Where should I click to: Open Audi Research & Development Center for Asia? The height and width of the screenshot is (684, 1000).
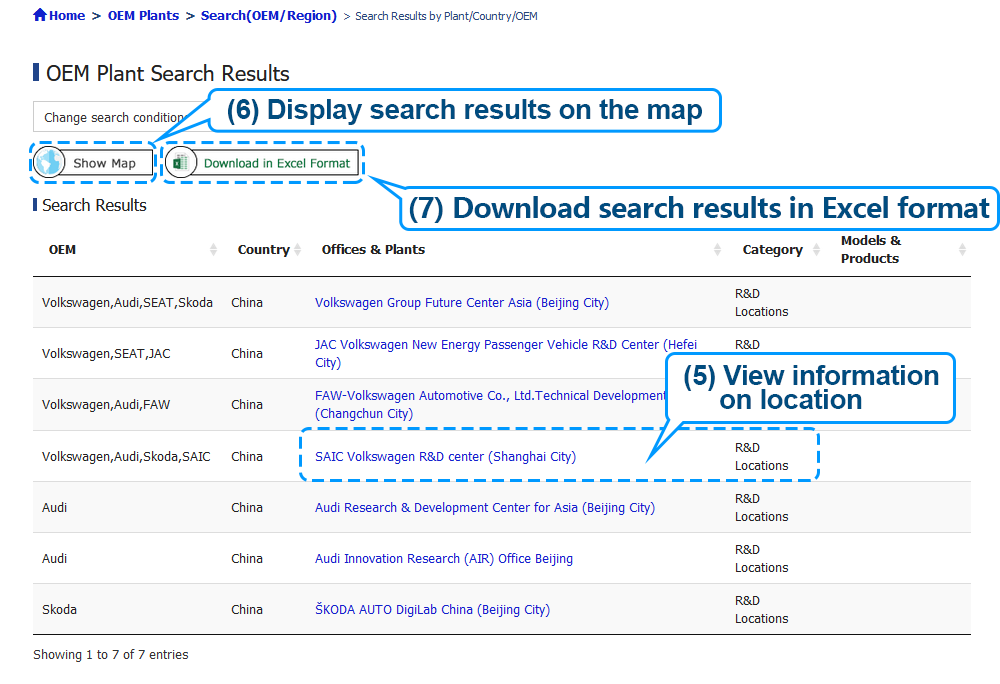click(x=485, y=508)
